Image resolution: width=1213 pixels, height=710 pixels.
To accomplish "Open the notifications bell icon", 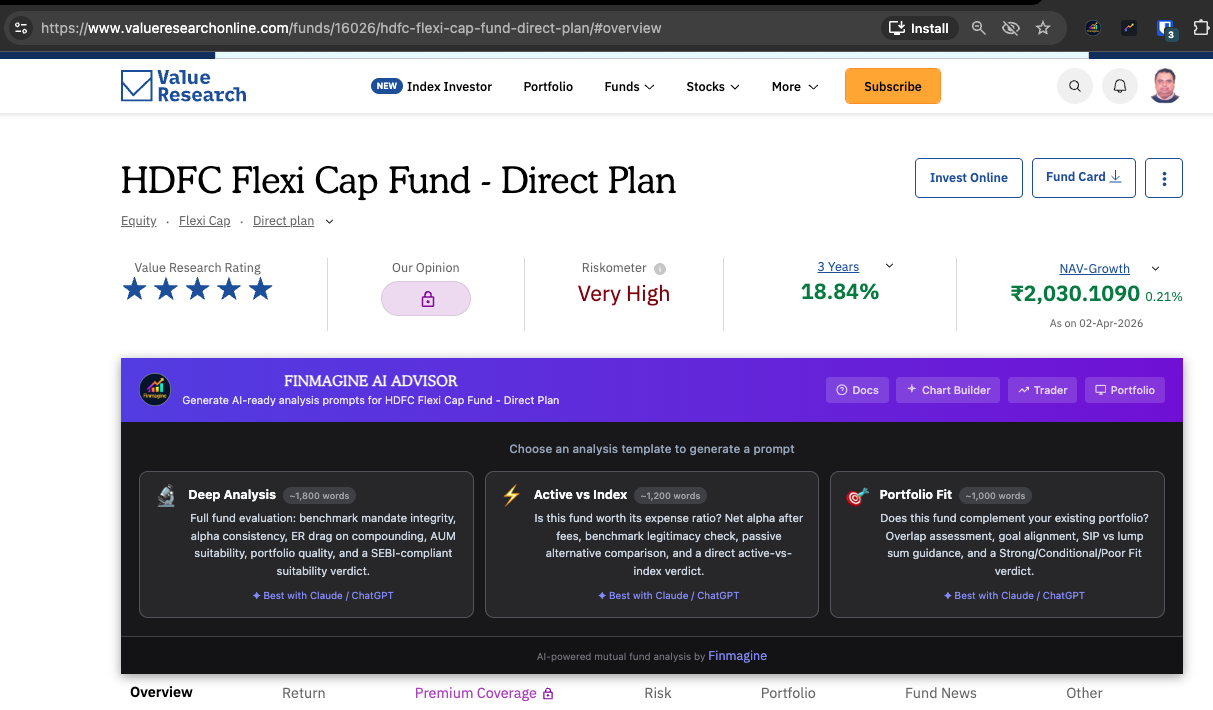I will click(x=1120, y=87).
